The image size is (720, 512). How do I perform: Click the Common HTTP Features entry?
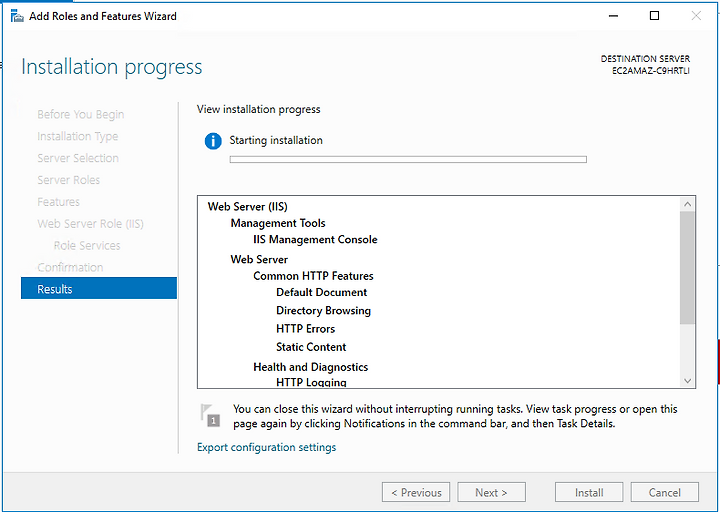point(313,276)
